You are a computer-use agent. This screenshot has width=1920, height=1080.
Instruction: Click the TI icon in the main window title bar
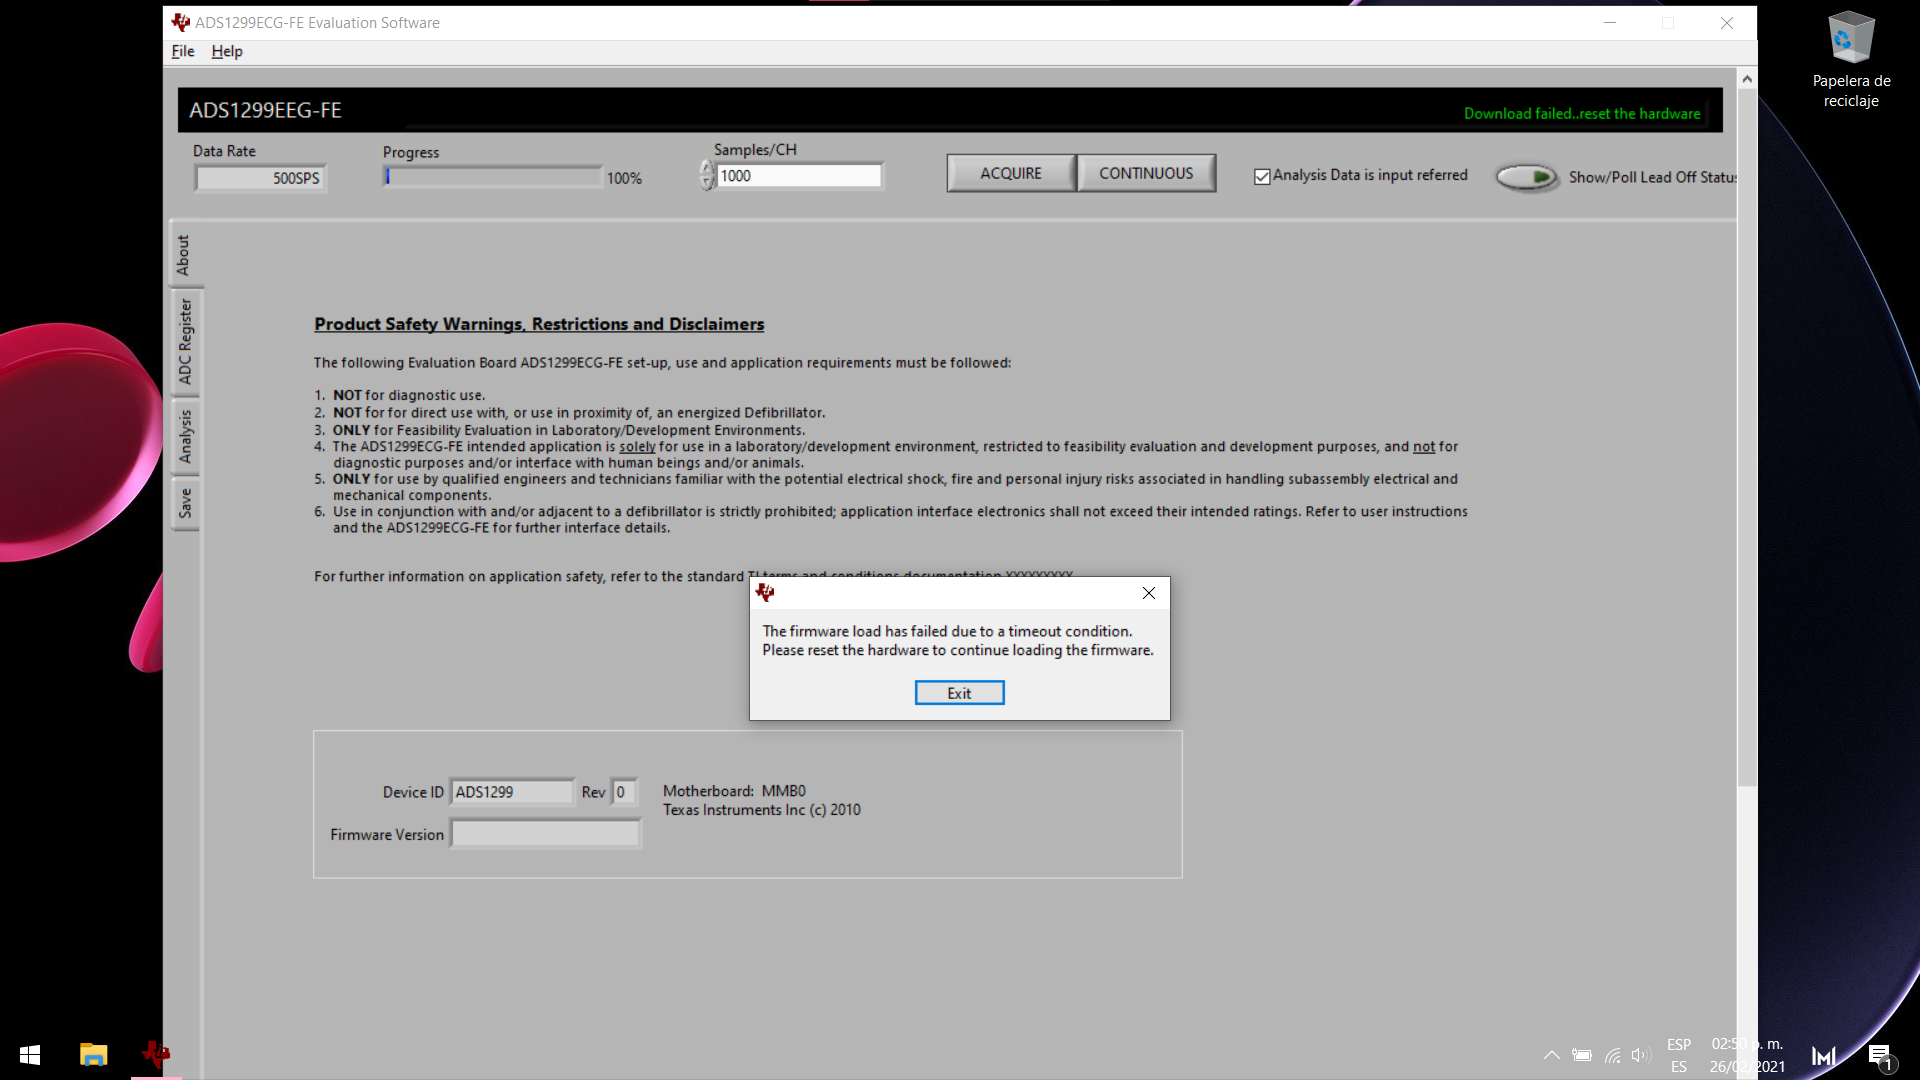tap(180, 22)
